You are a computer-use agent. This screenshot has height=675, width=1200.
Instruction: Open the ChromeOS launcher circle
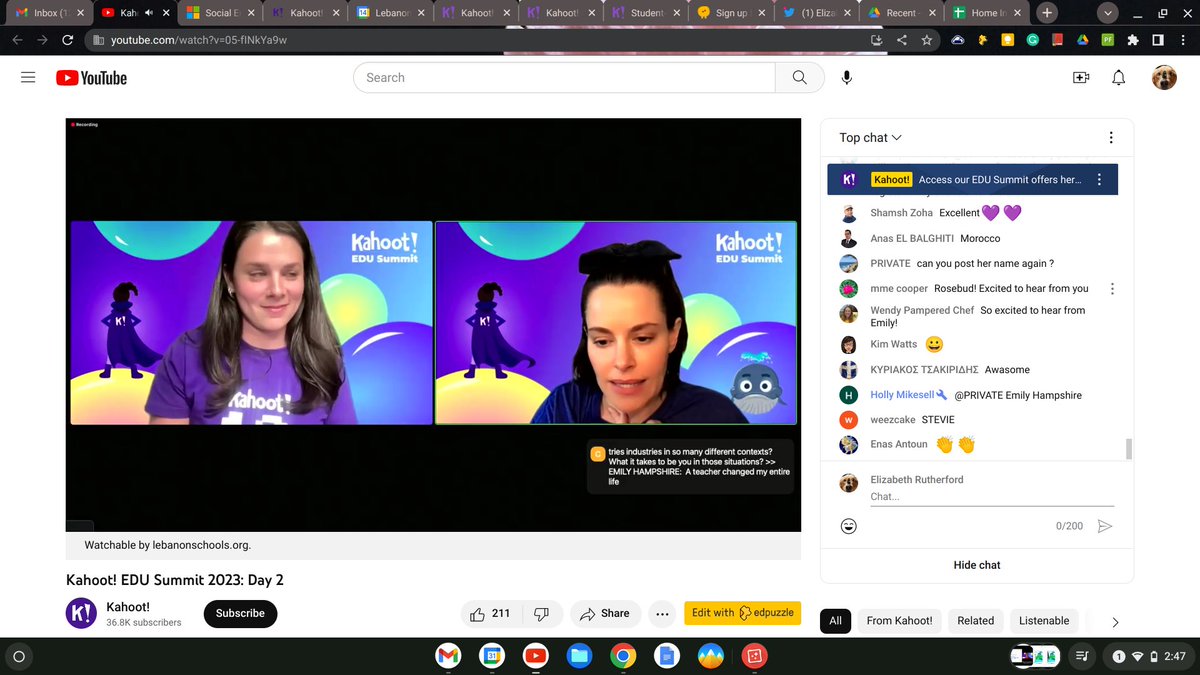pyautogui.click(x=19, y=656)
